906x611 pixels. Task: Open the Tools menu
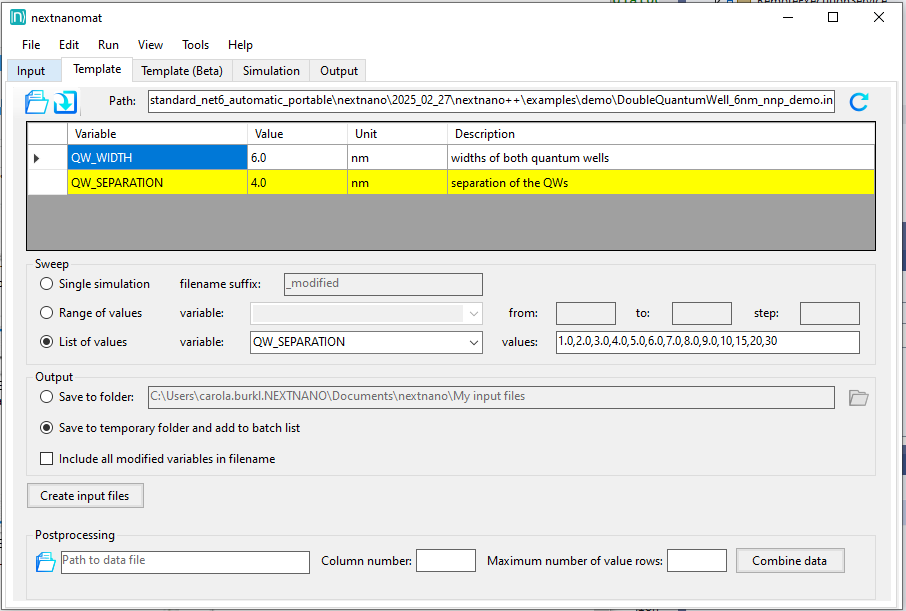coord(195,45)
